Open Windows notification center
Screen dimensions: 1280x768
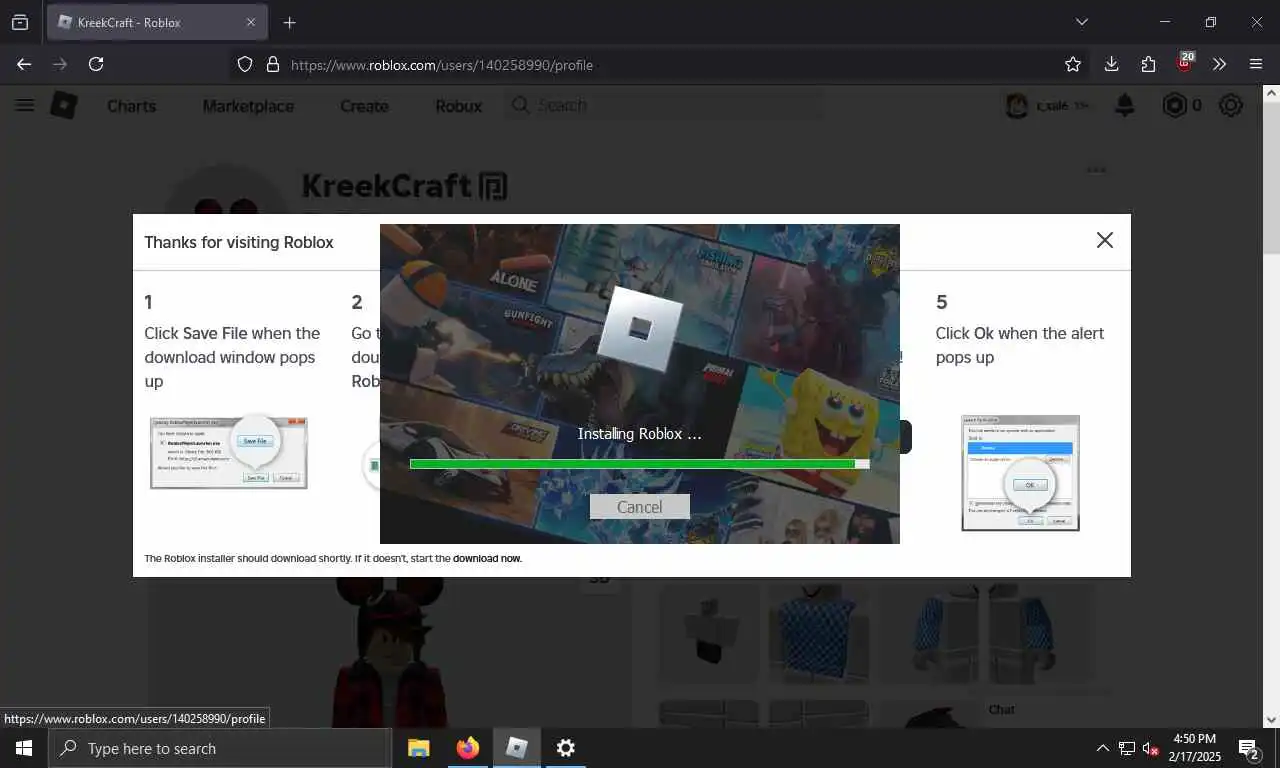pos(1249,748)
